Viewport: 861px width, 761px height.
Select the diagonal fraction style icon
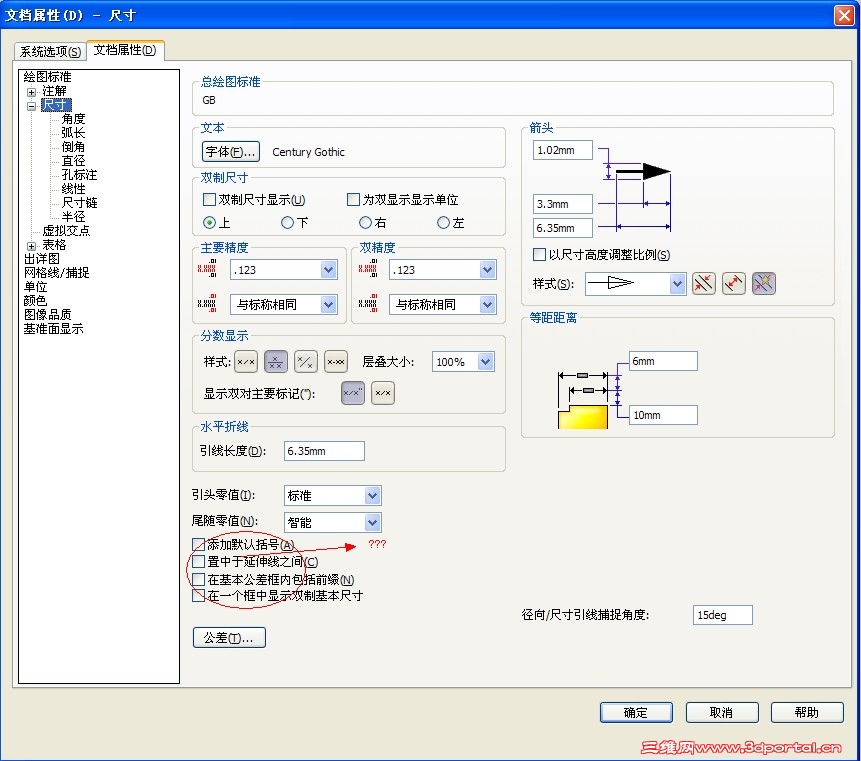coord(305,362)
